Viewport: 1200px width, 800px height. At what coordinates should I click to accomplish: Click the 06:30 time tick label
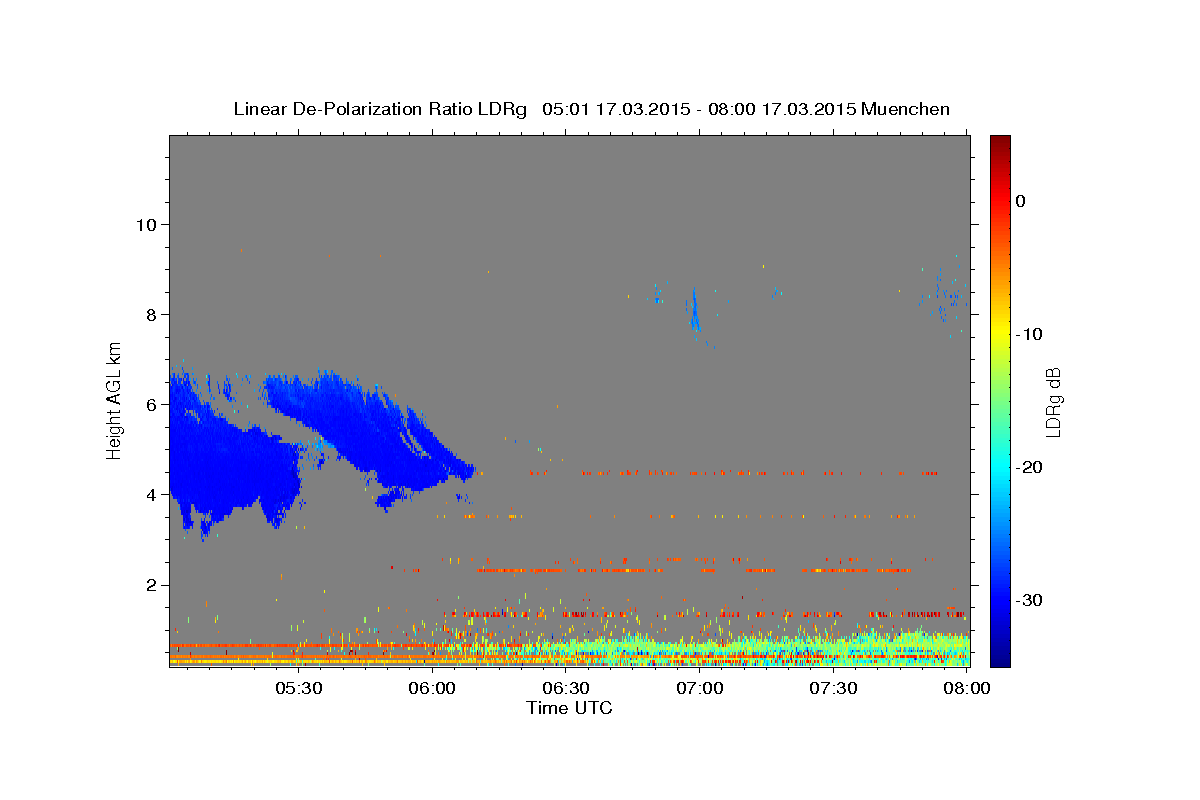point(566,689)
